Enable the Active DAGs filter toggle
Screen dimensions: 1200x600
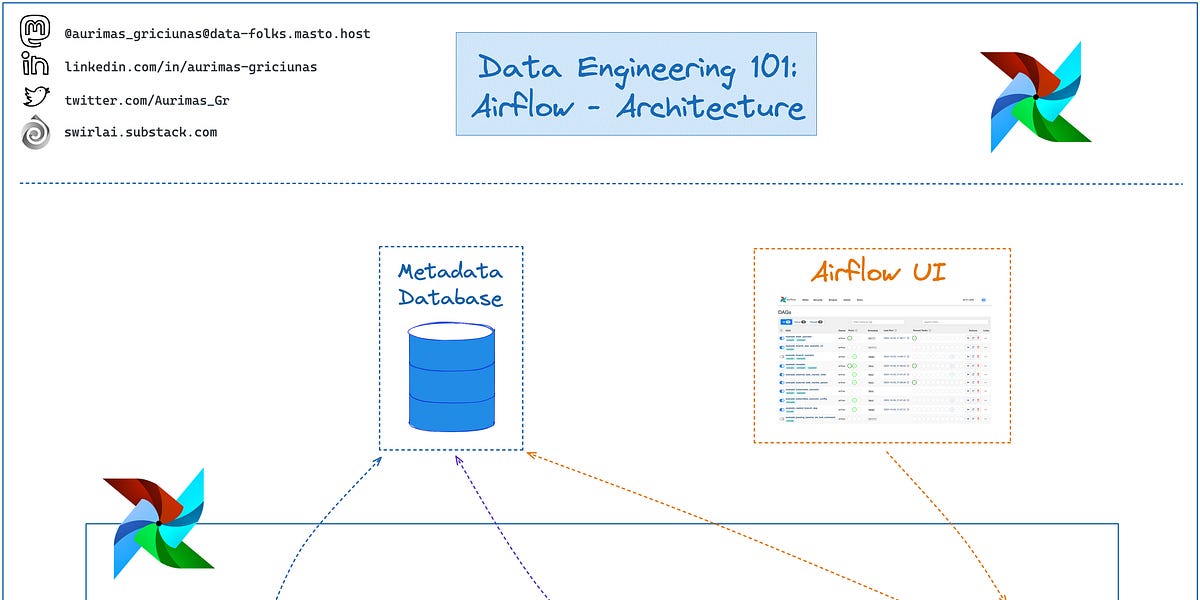[x=798, y=322]
